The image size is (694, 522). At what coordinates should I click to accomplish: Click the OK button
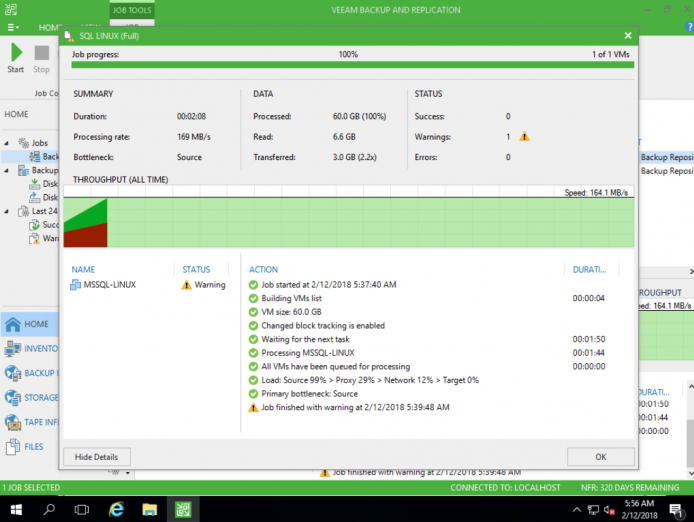[601, 457]
